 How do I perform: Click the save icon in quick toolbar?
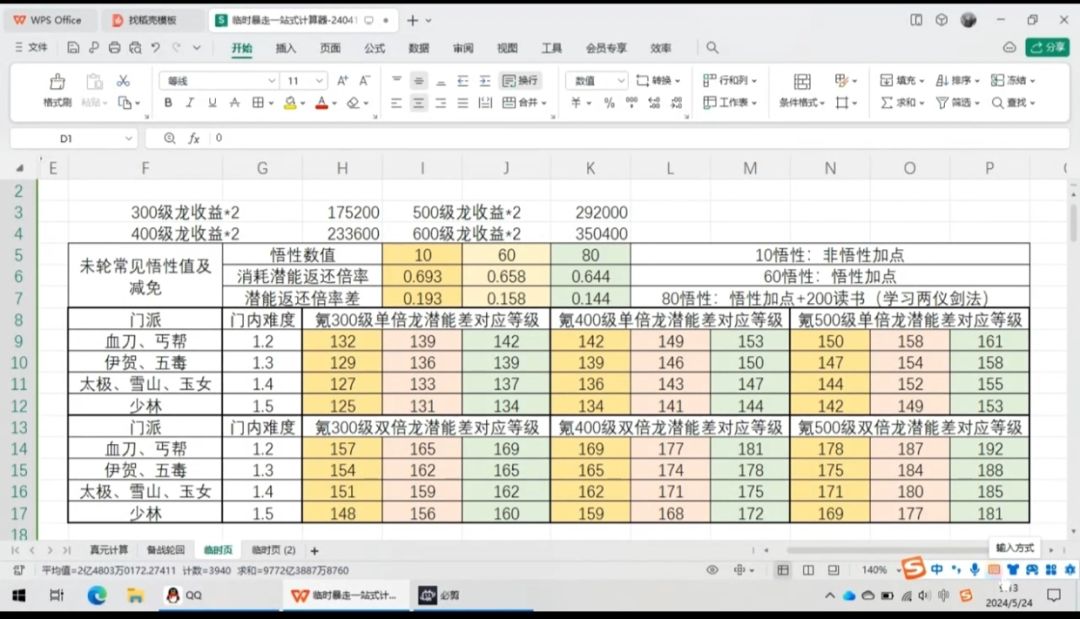73,48
